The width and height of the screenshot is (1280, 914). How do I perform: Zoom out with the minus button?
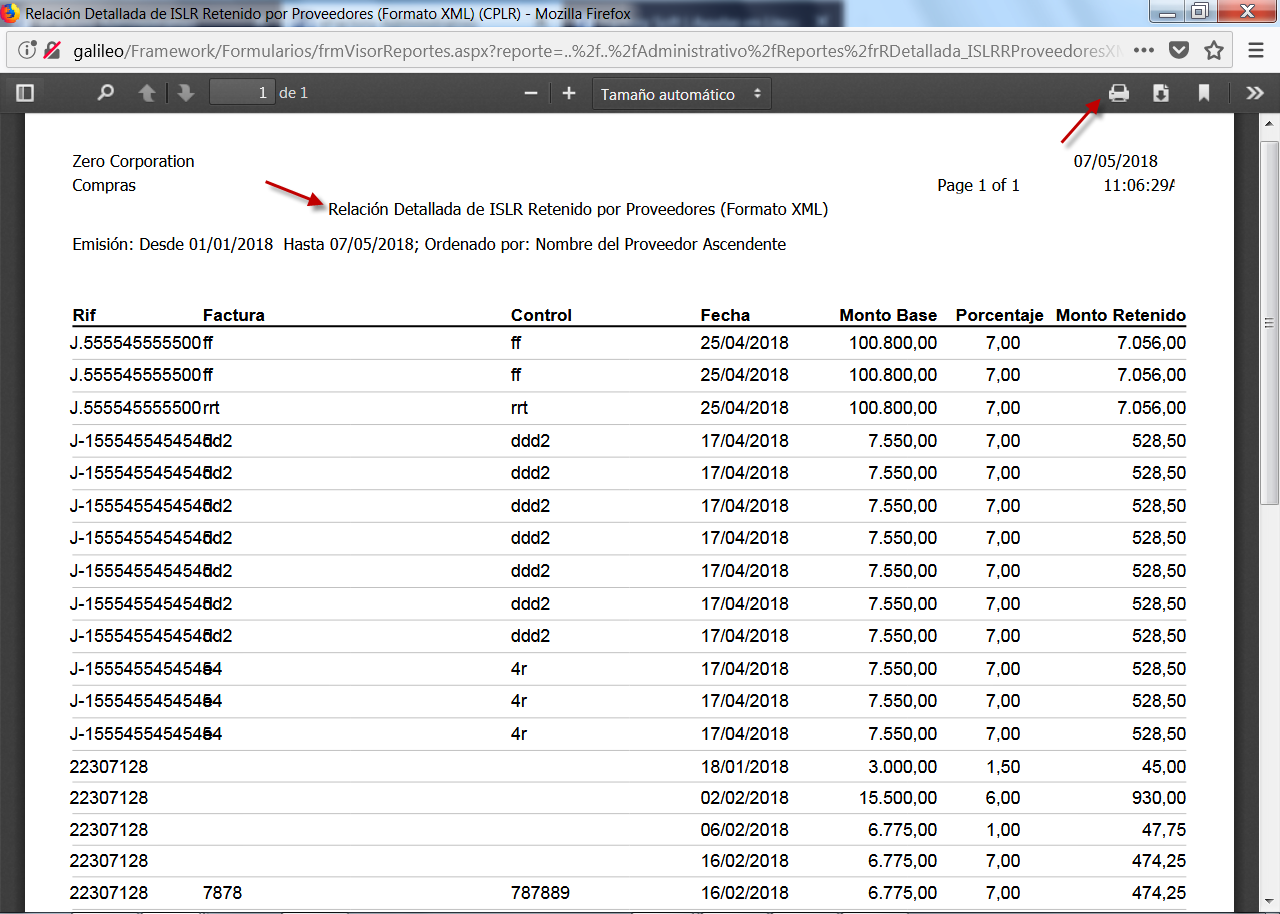(531, 94)
